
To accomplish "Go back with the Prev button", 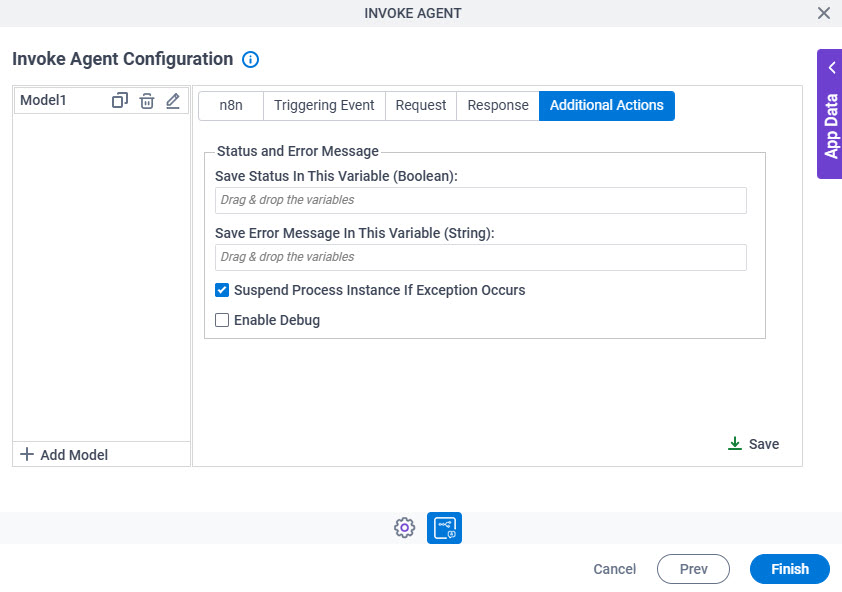I will (693, 569).
